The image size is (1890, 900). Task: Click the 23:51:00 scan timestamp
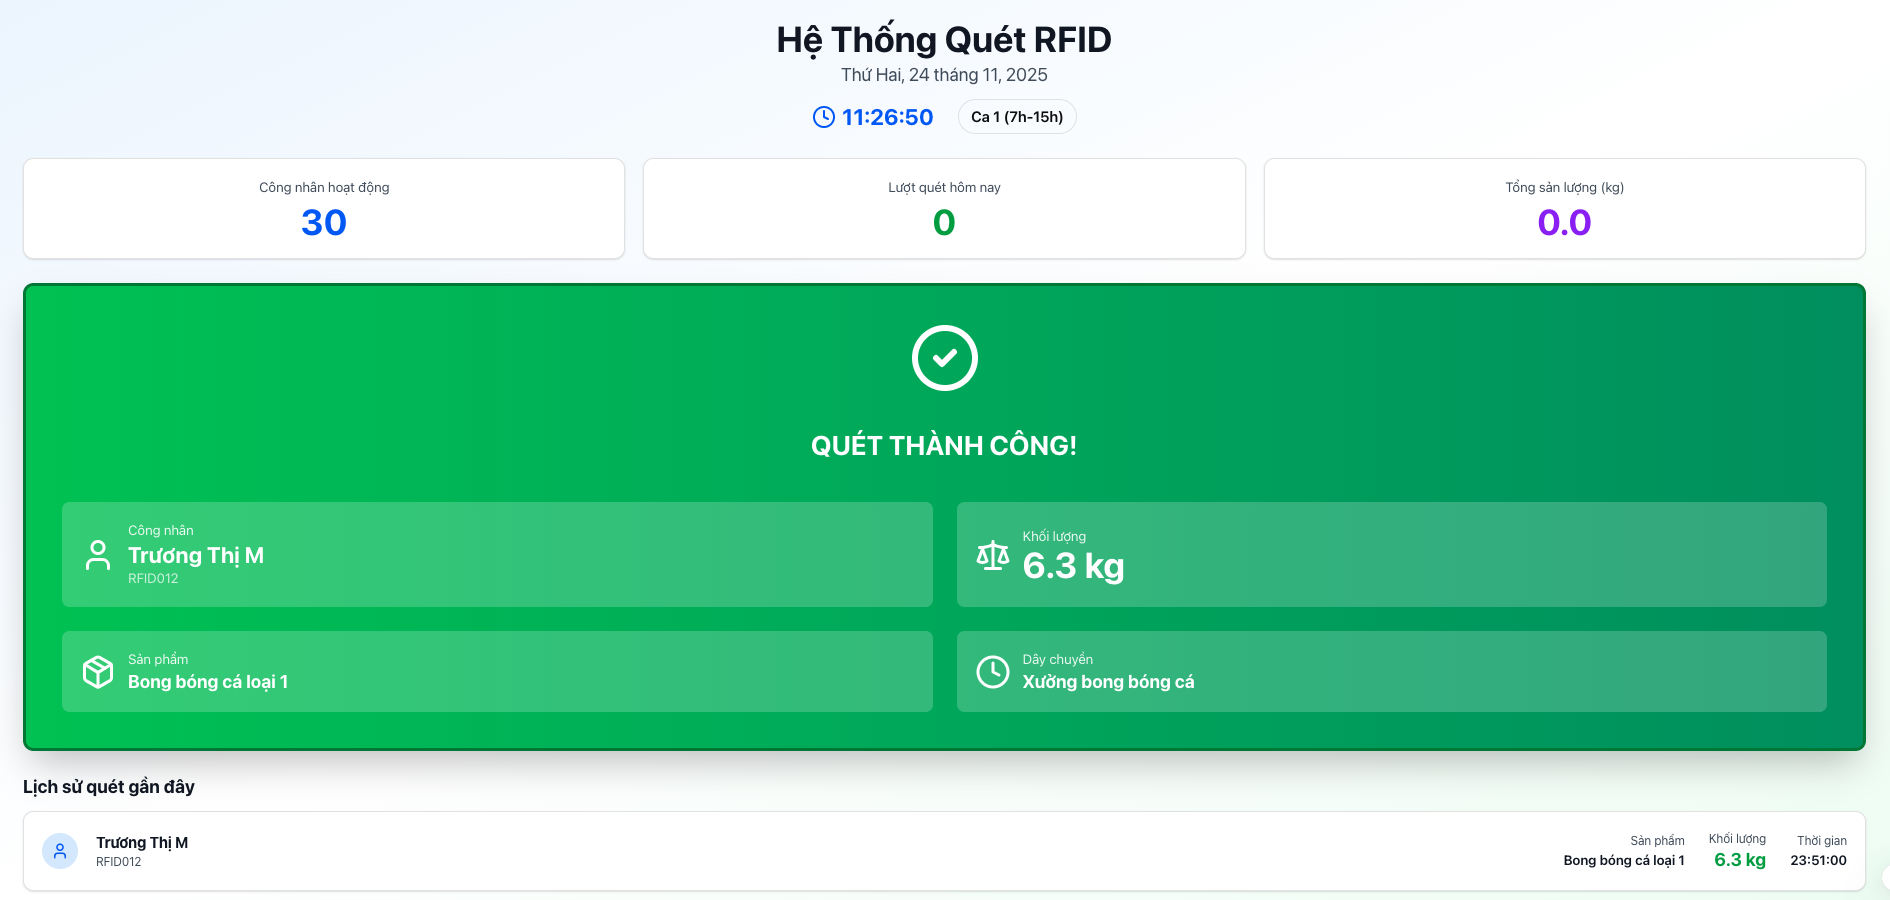(1821, 860)
